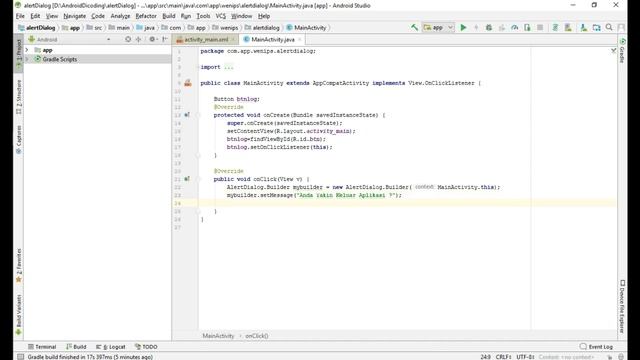The image size is (640, 360).
Task: Toggle the Captures tool window
Action: (x=18, y=139)
